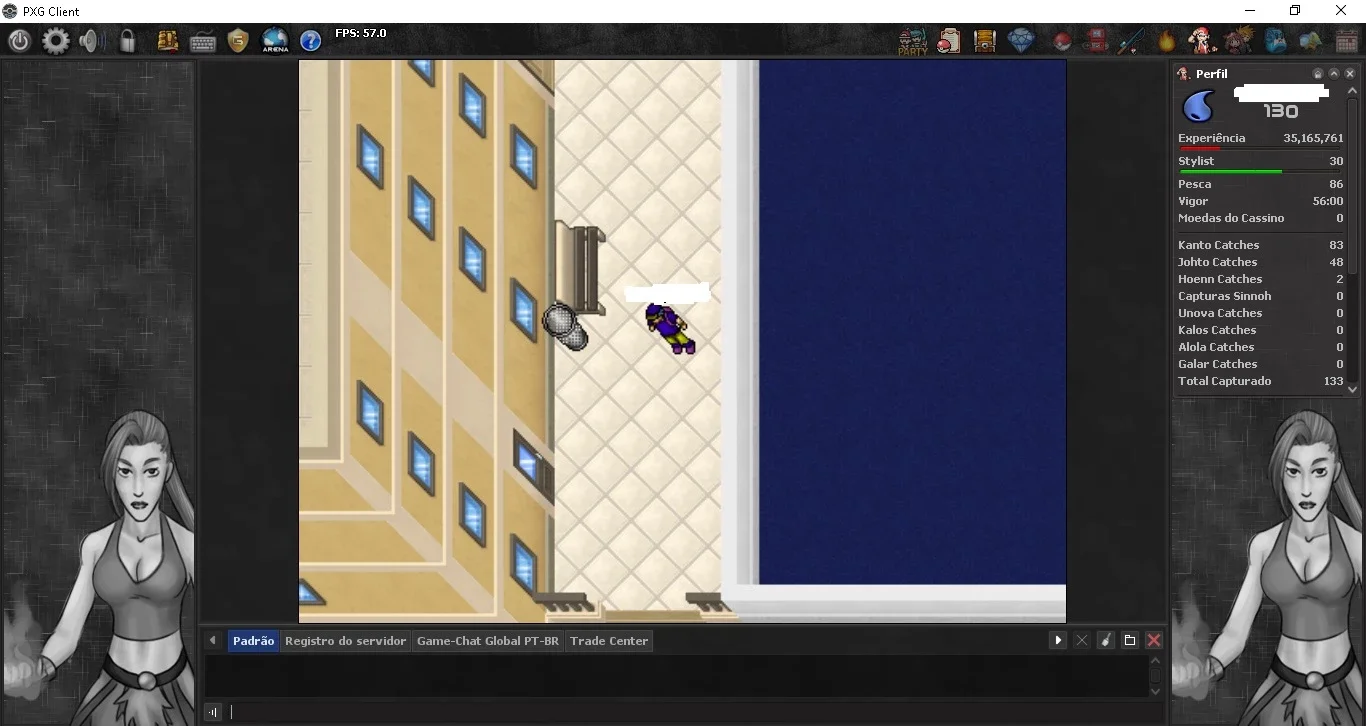This screenshot has height=726, width=1366.
Task: Click the red Pokeball icon
Action: pos(1062,42)
